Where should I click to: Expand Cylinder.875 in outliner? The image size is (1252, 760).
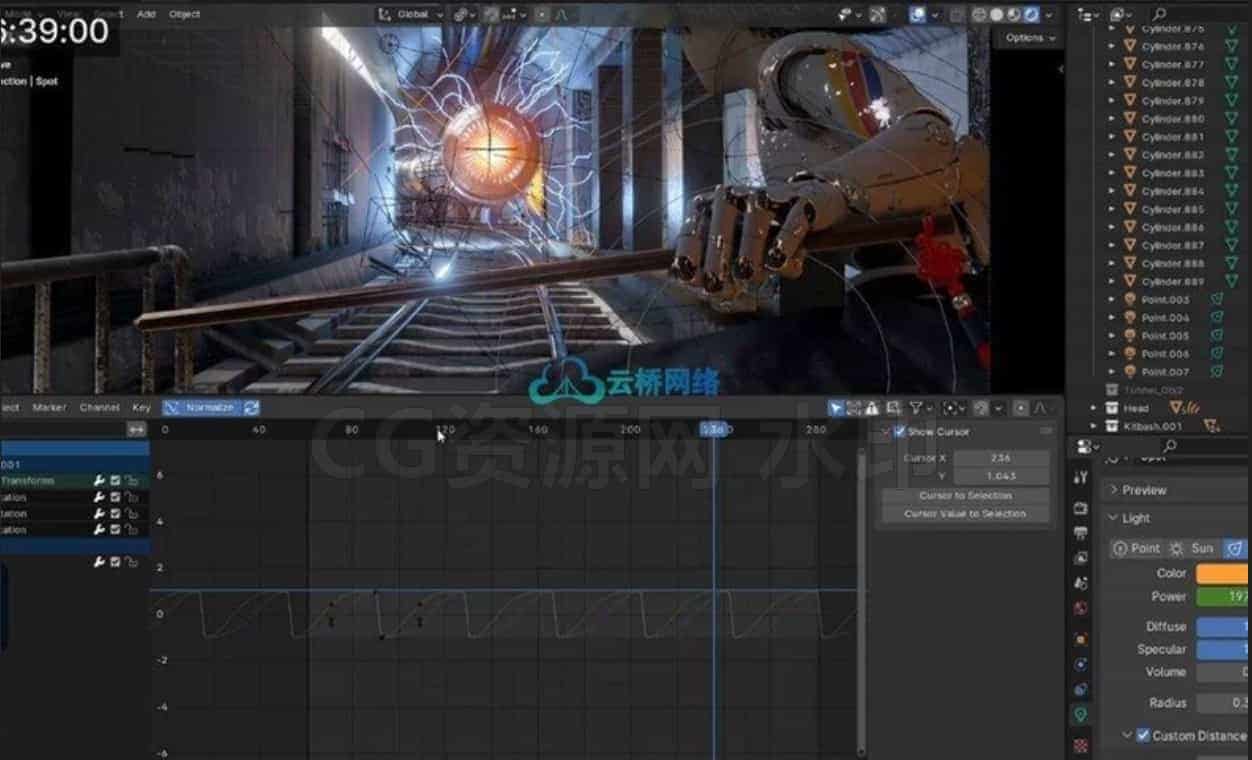[x=1111, y=29]
